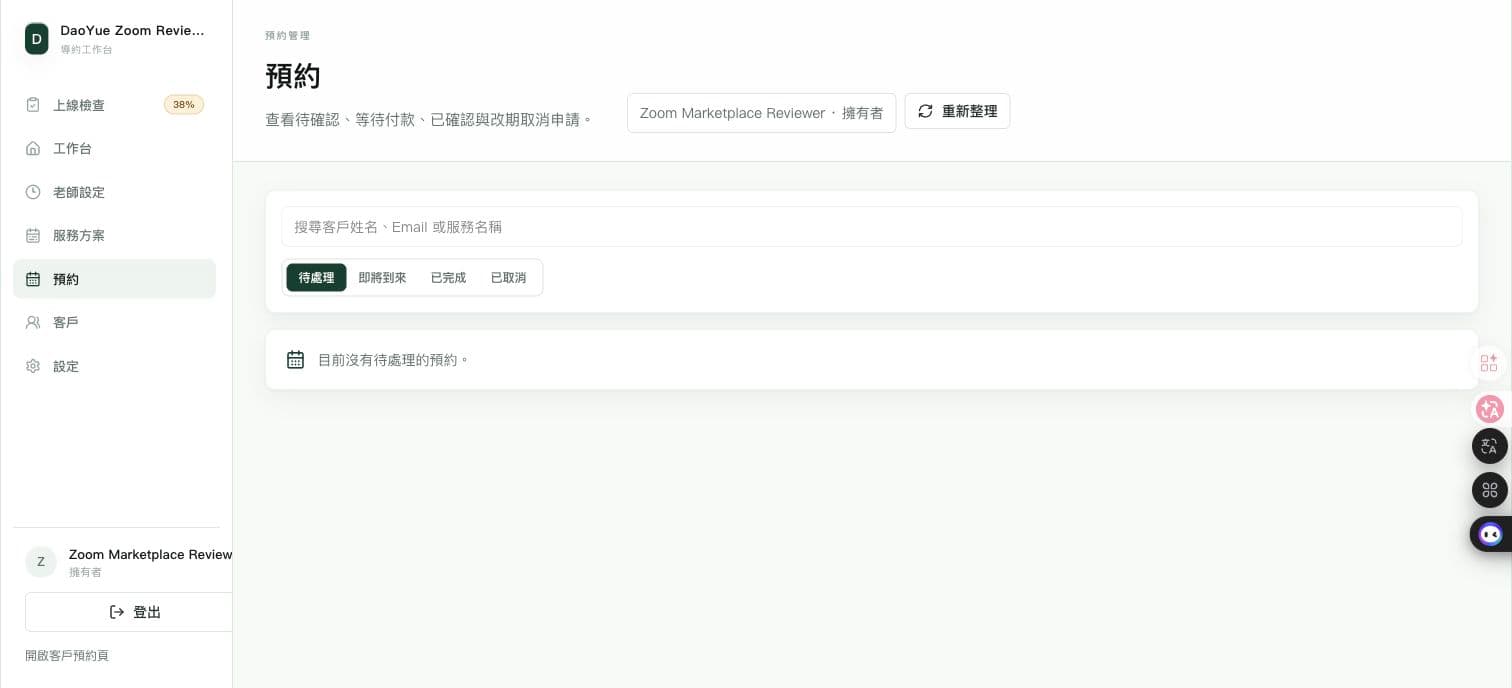
Task: Select the 待處理 filter tab
Action: tap(316, 277)
